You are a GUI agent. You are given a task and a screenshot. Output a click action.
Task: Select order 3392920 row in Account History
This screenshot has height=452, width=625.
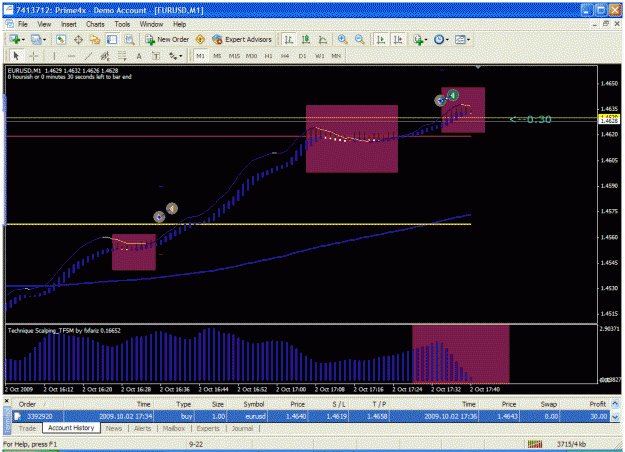312,416
